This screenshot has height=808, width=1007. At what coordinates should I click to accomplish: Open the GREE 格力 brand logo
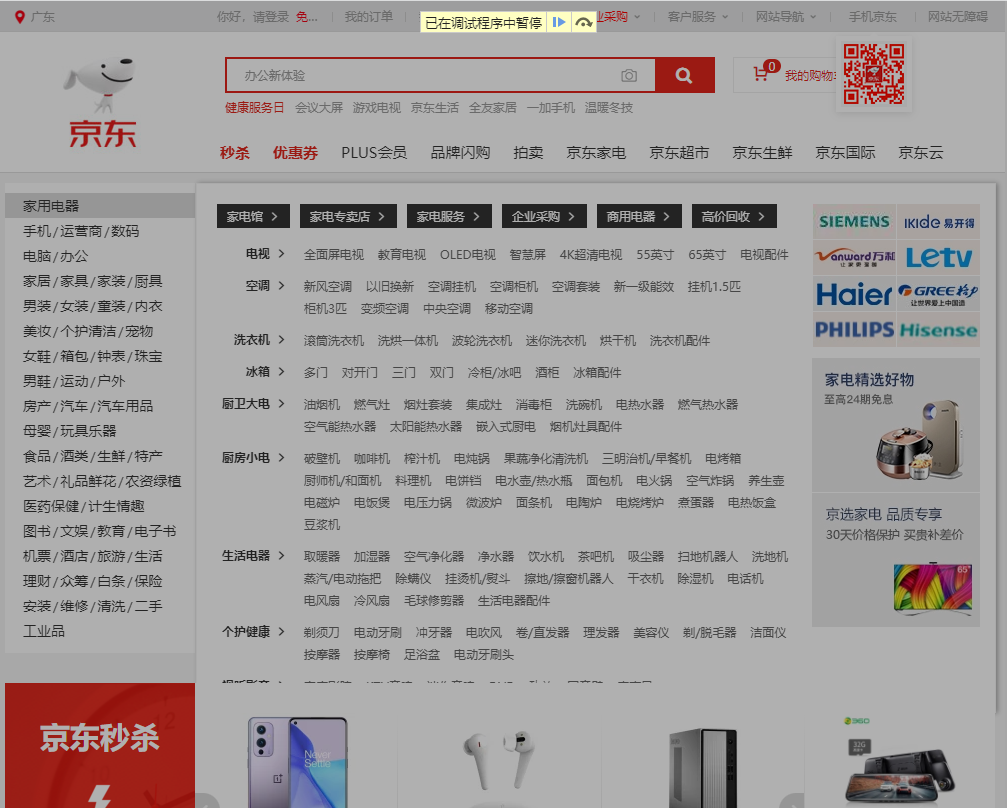[938, 294]
